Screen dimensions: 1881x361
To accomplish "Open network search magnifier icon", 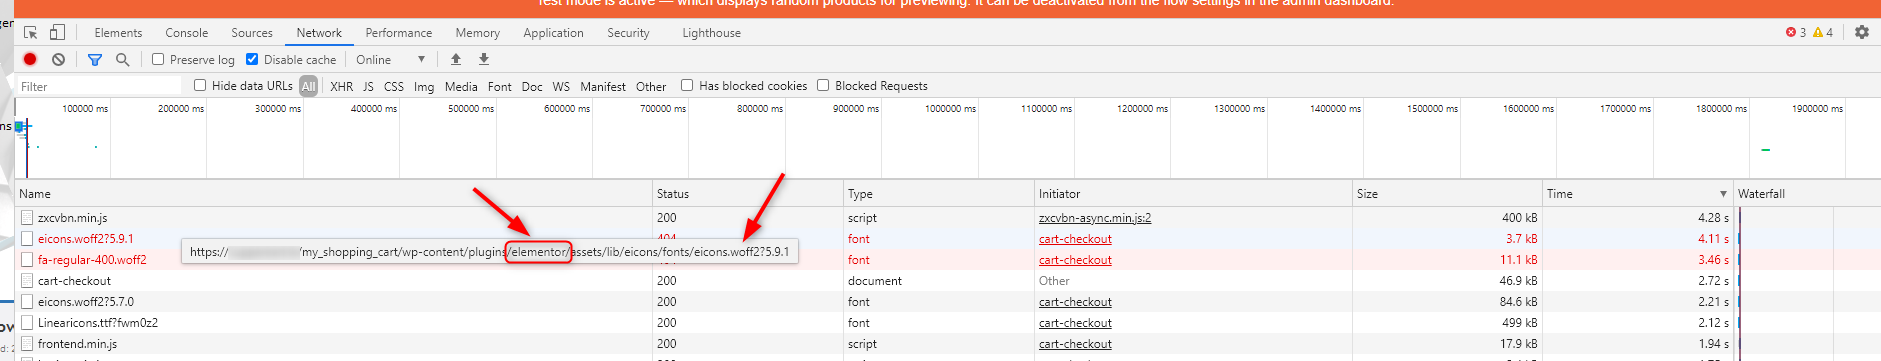I will (123, 60).
